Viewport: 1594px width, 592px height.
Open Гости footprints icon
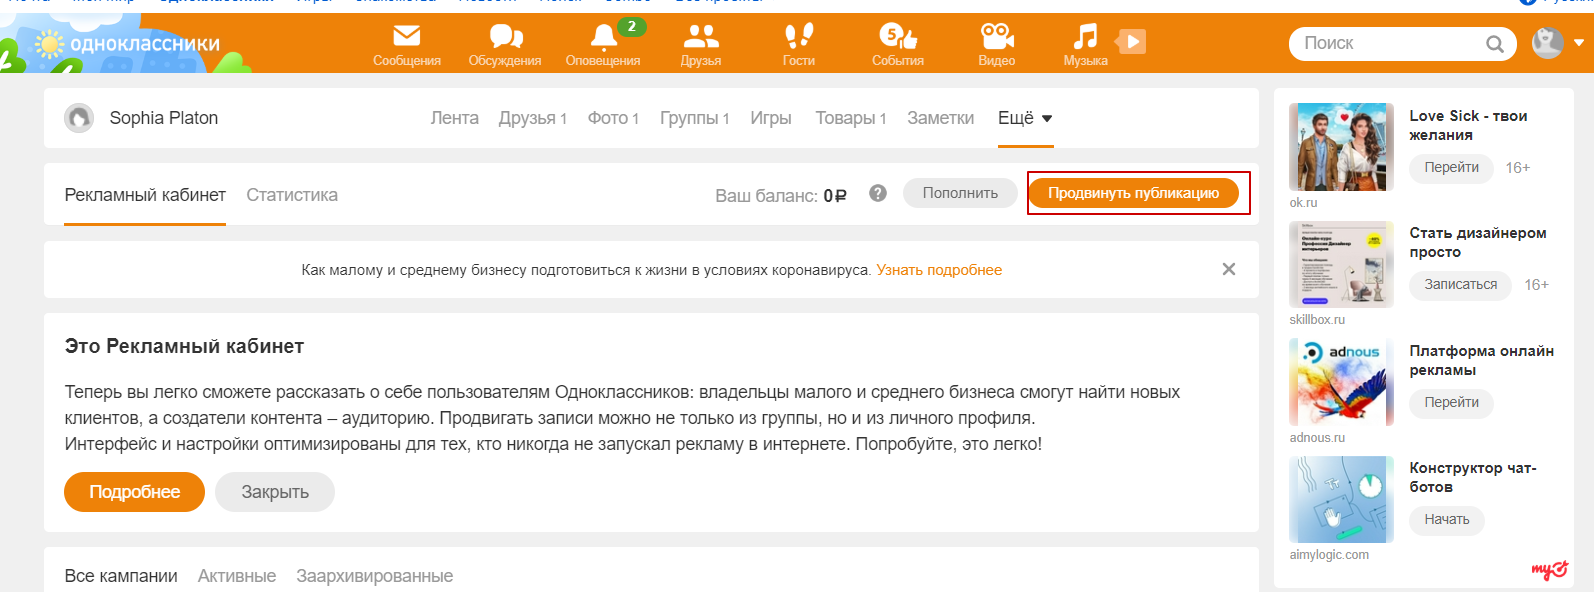798,37
